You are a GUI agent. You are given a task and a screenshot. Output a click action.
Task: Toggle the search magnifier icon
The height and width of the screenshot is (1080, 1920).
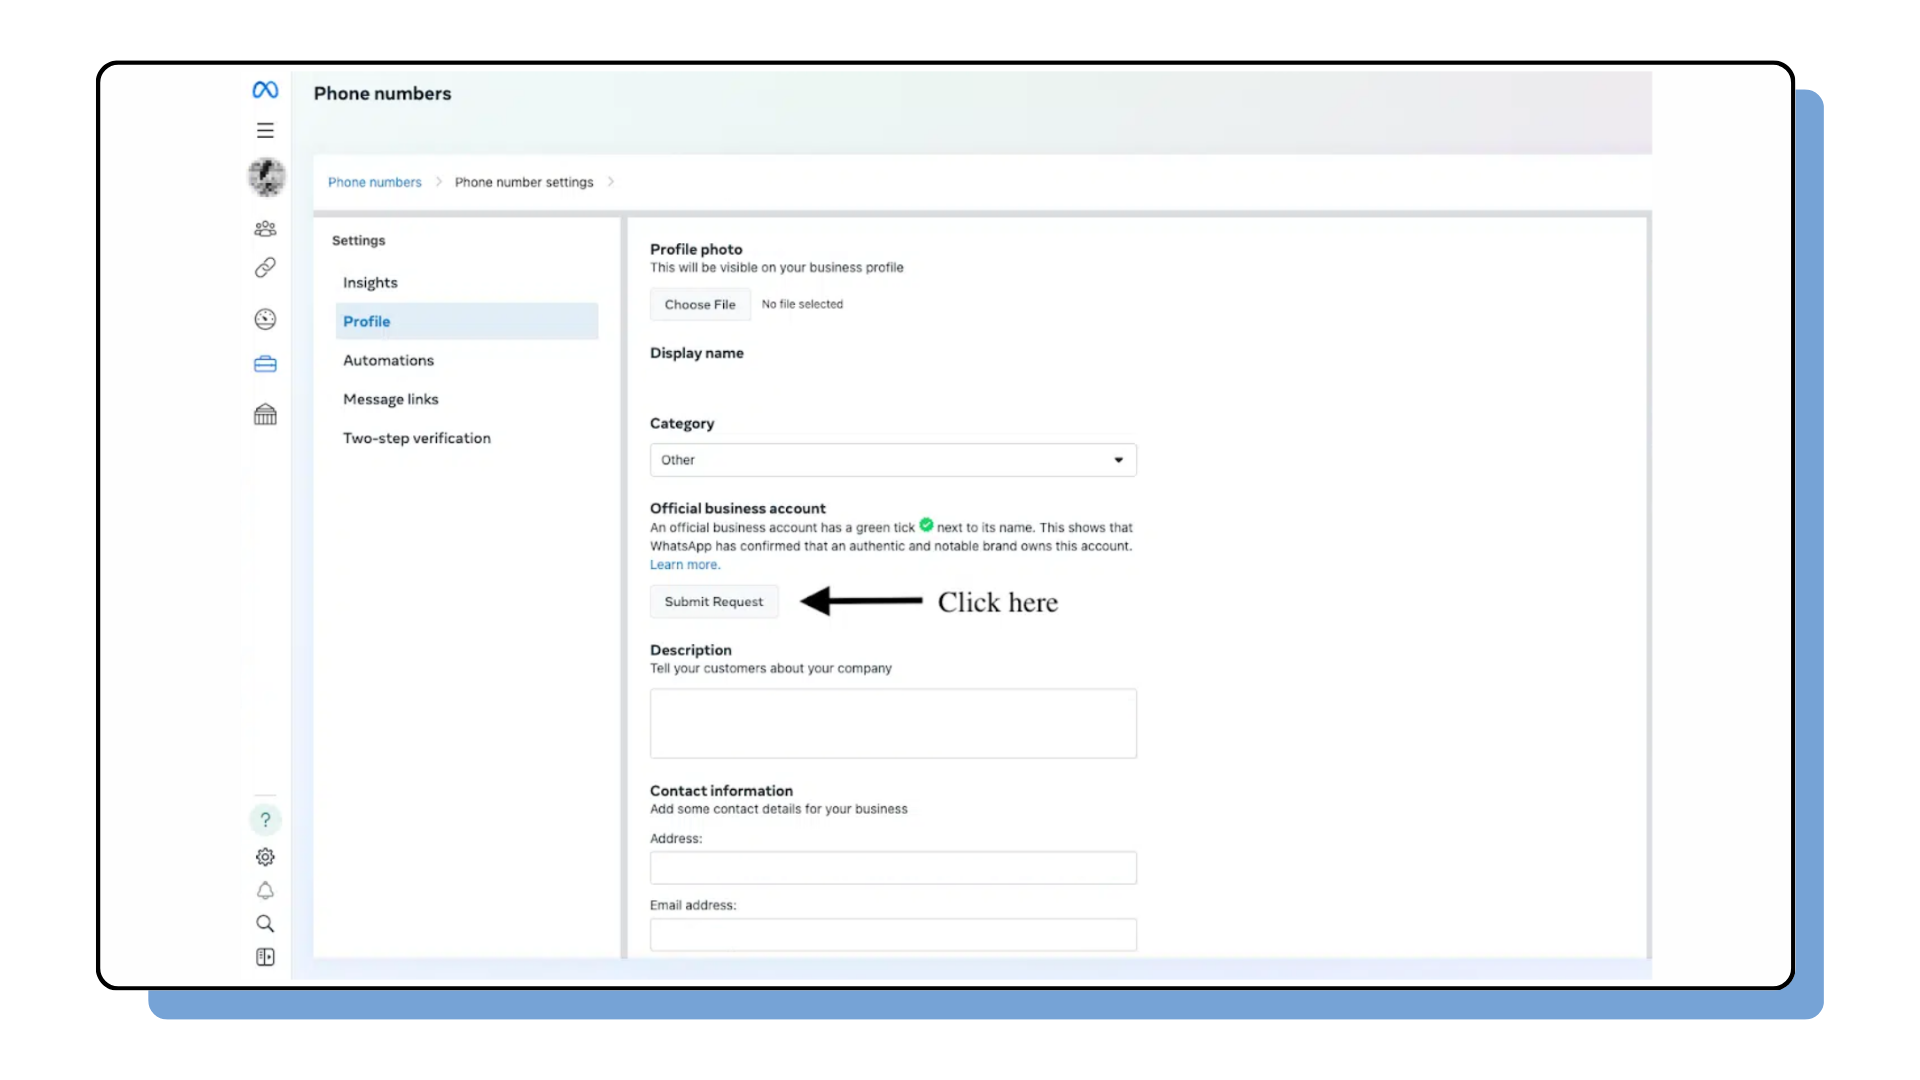coord(264,923)
